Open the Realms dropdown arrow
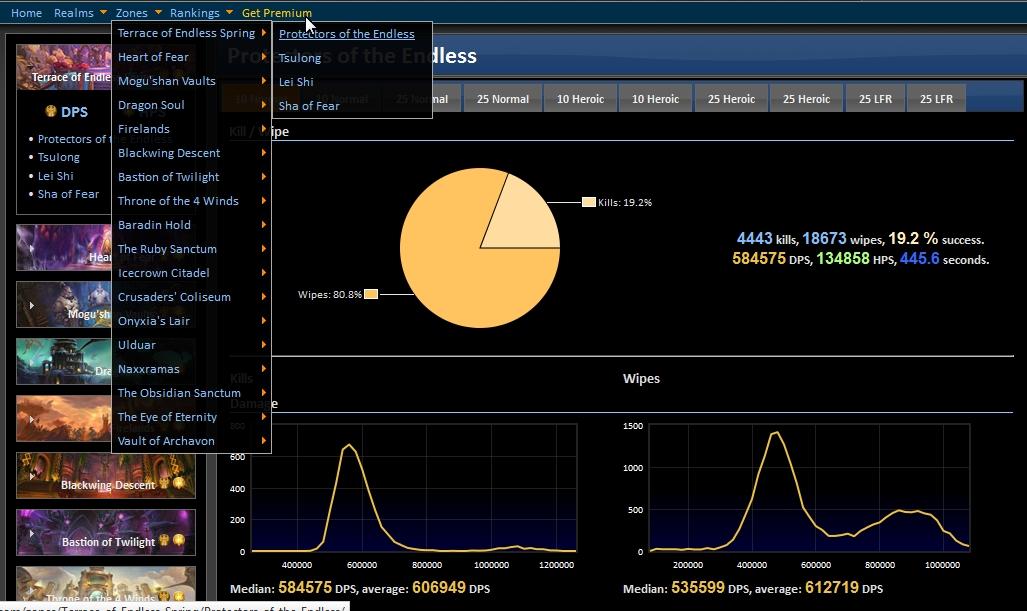The image size is (1027, 611). 103,12
